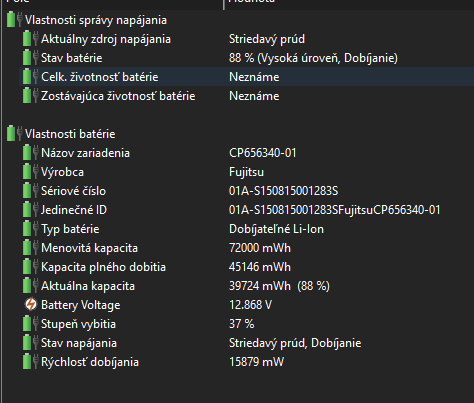
Task: Click the value 45146 mWh
Action: [260, 267]
